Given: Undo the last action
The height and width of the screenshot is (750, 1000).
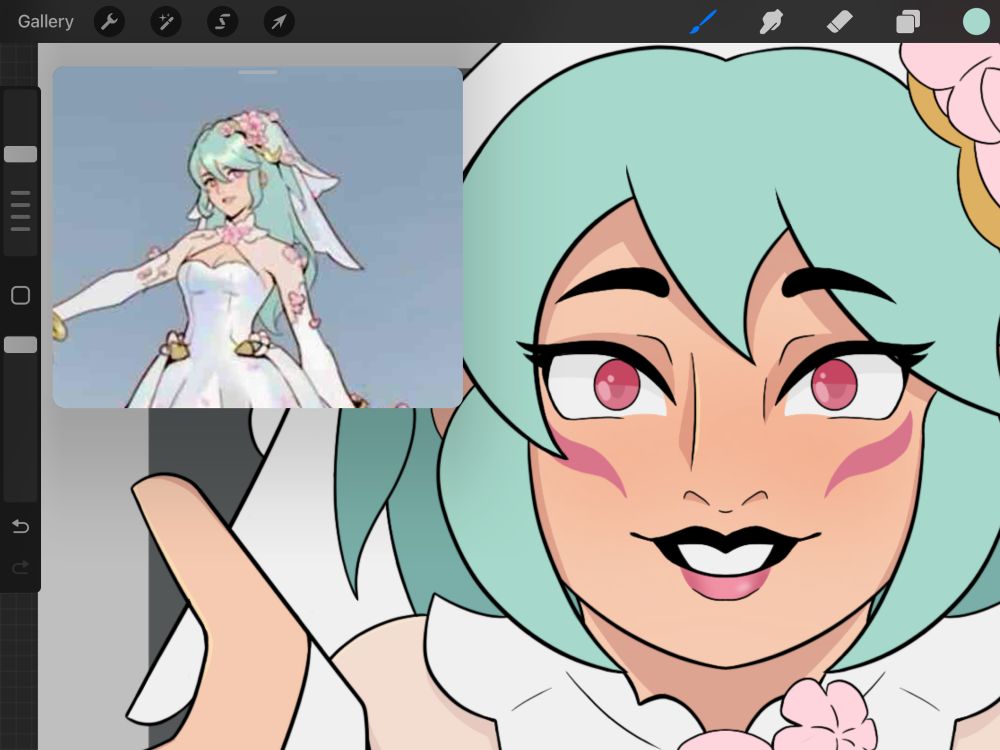Looking at the screenshot, I should tap(20, 526).
